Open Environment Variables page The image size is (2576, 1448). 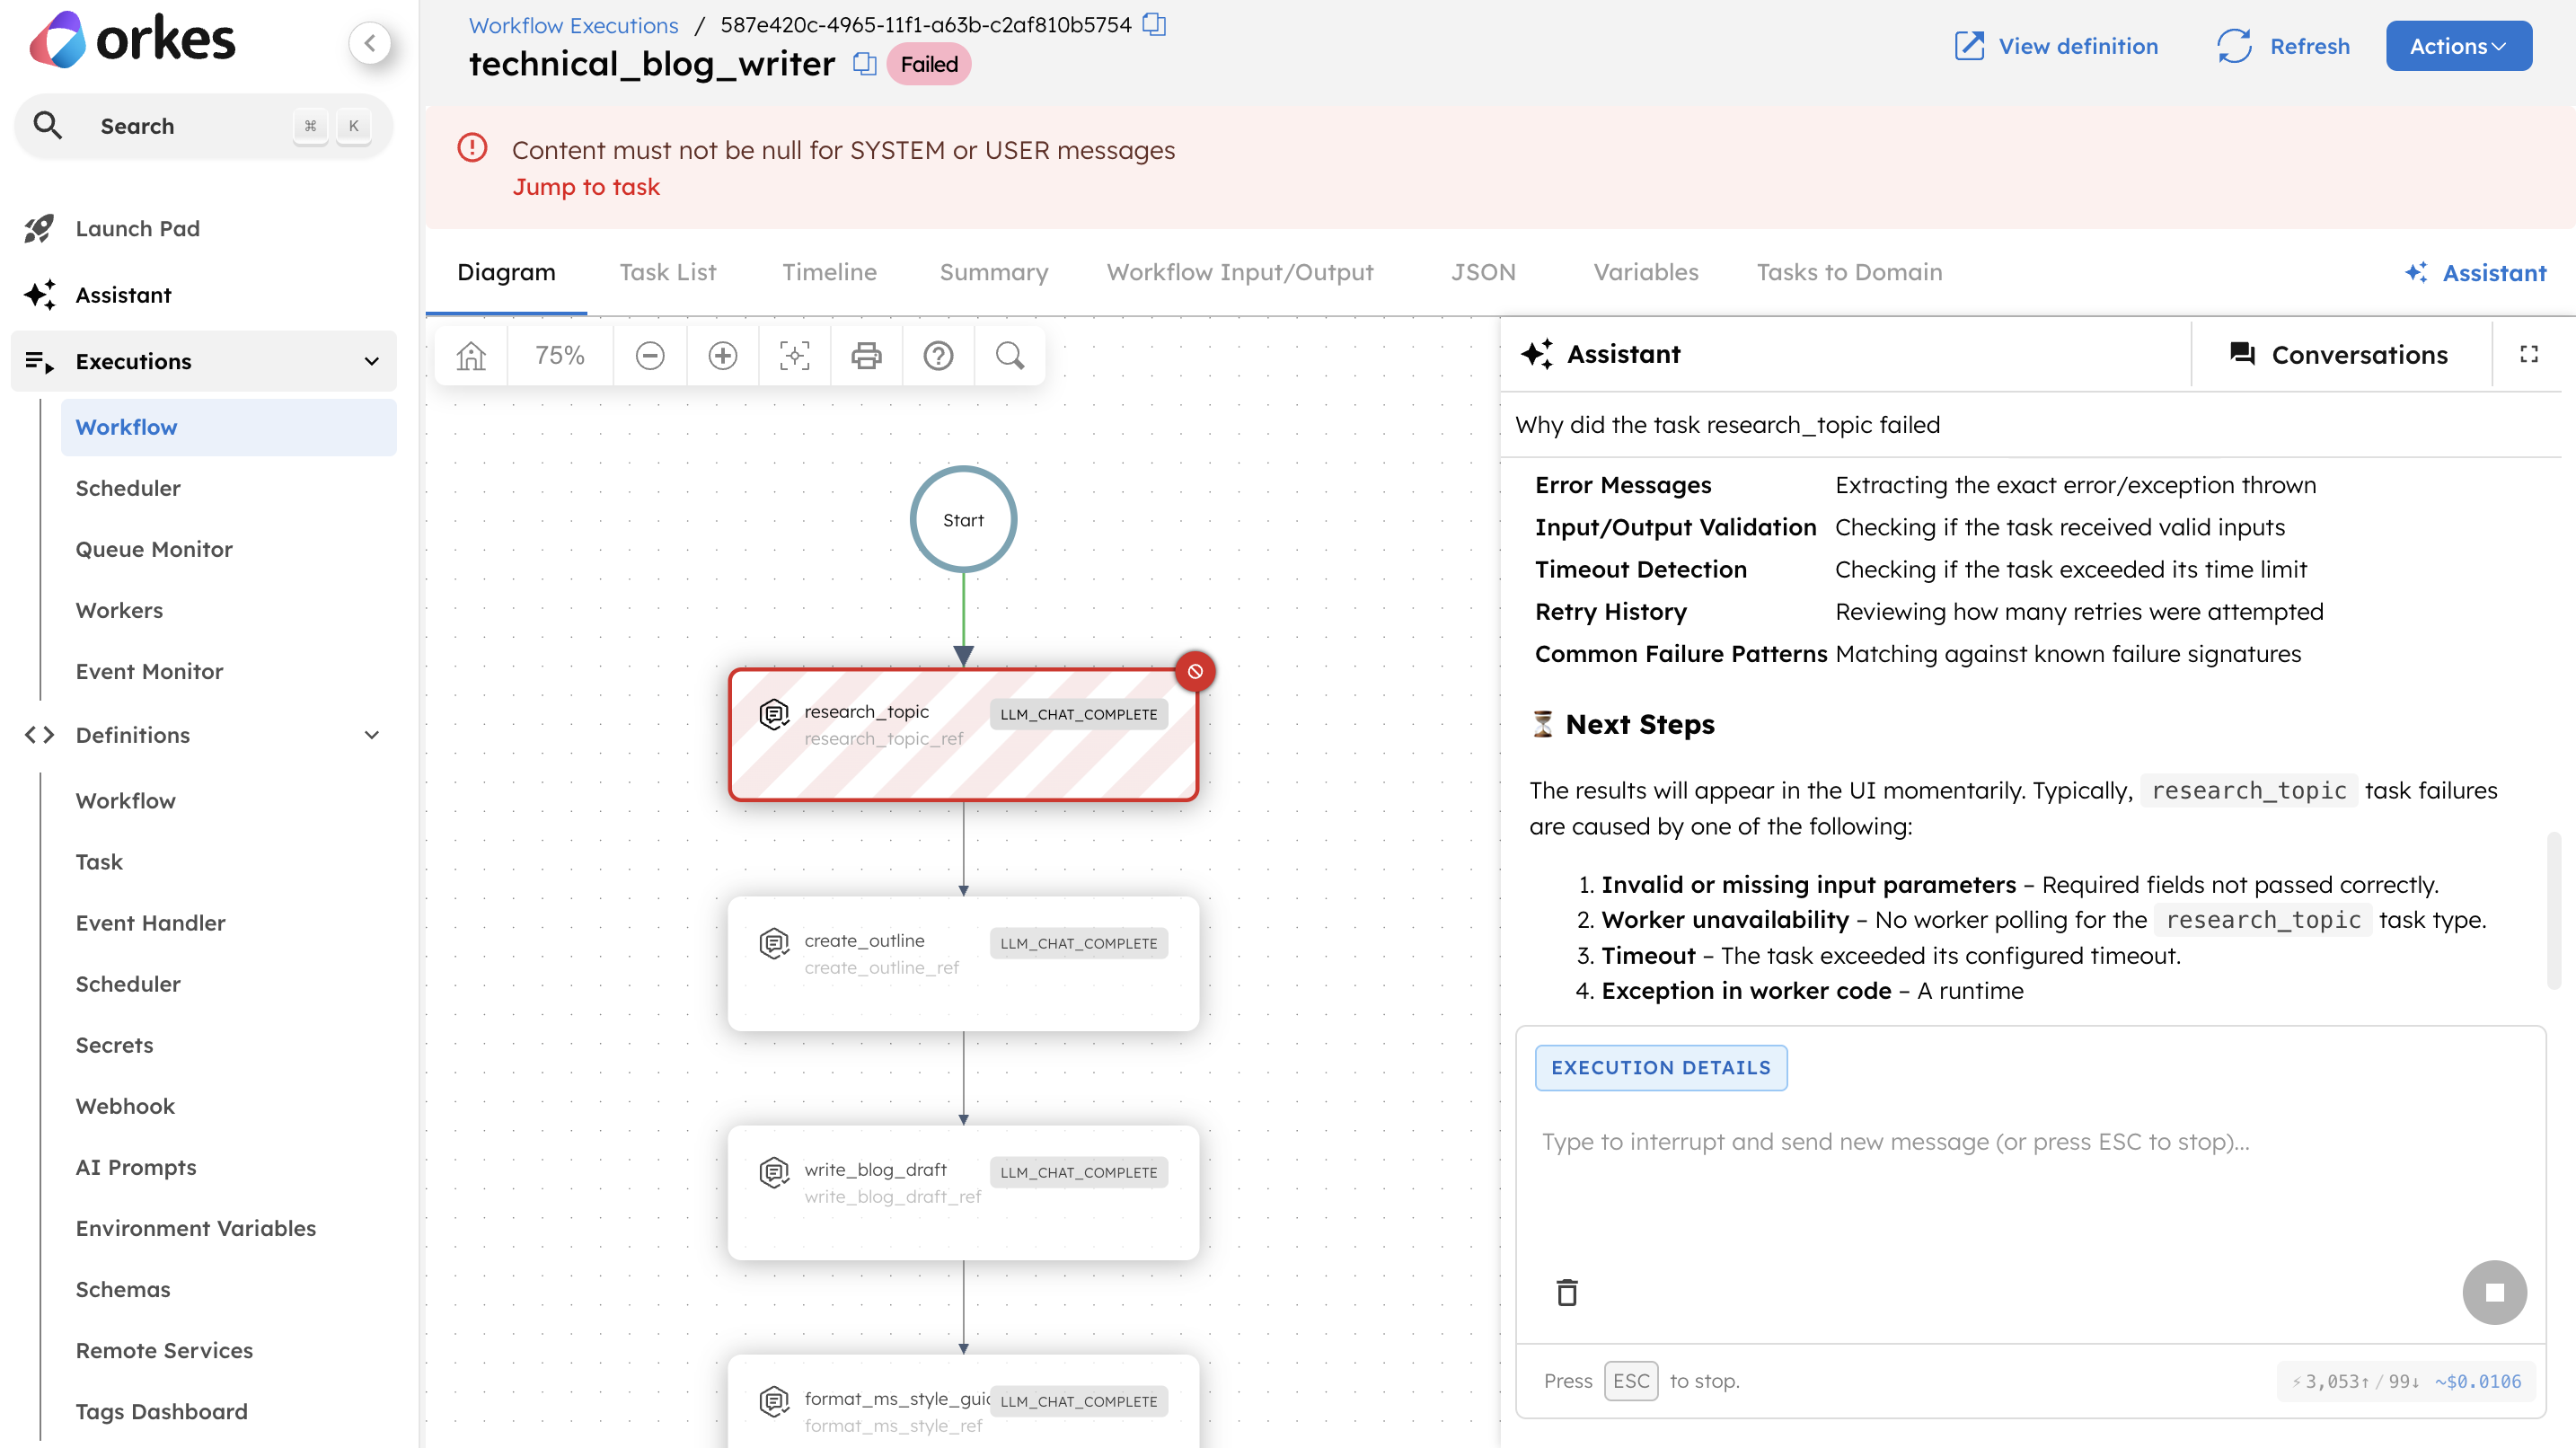point(196,1228)
